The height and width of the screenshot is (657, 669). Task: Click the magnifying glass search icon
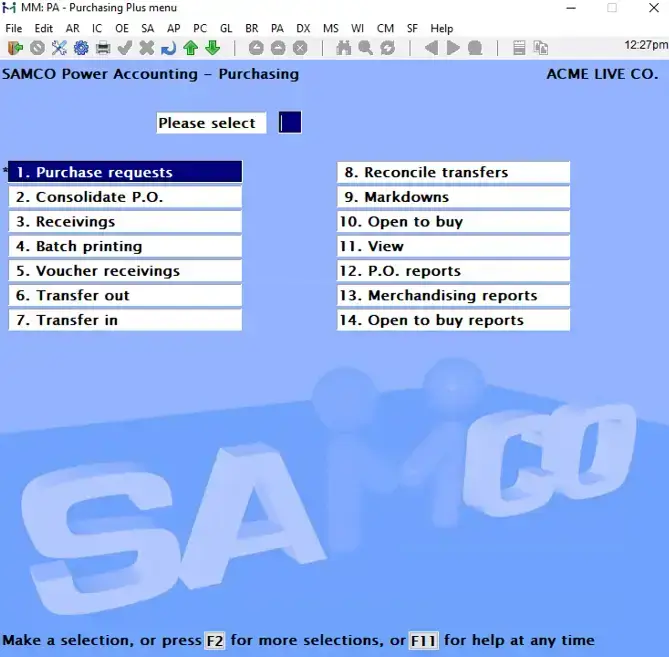[366, 47]
